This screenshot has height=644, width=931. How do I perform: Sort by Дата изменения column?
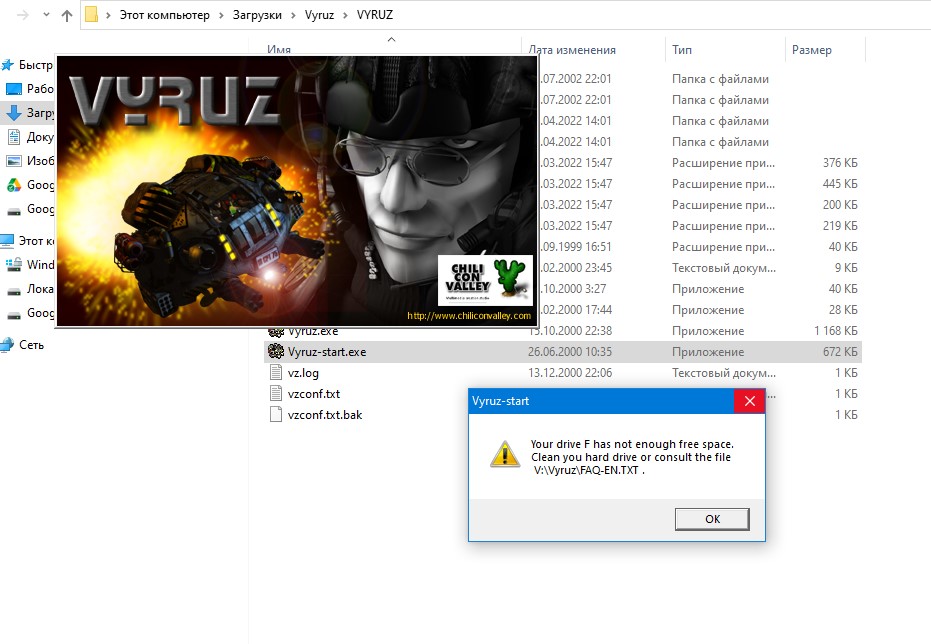pos(572,50)
